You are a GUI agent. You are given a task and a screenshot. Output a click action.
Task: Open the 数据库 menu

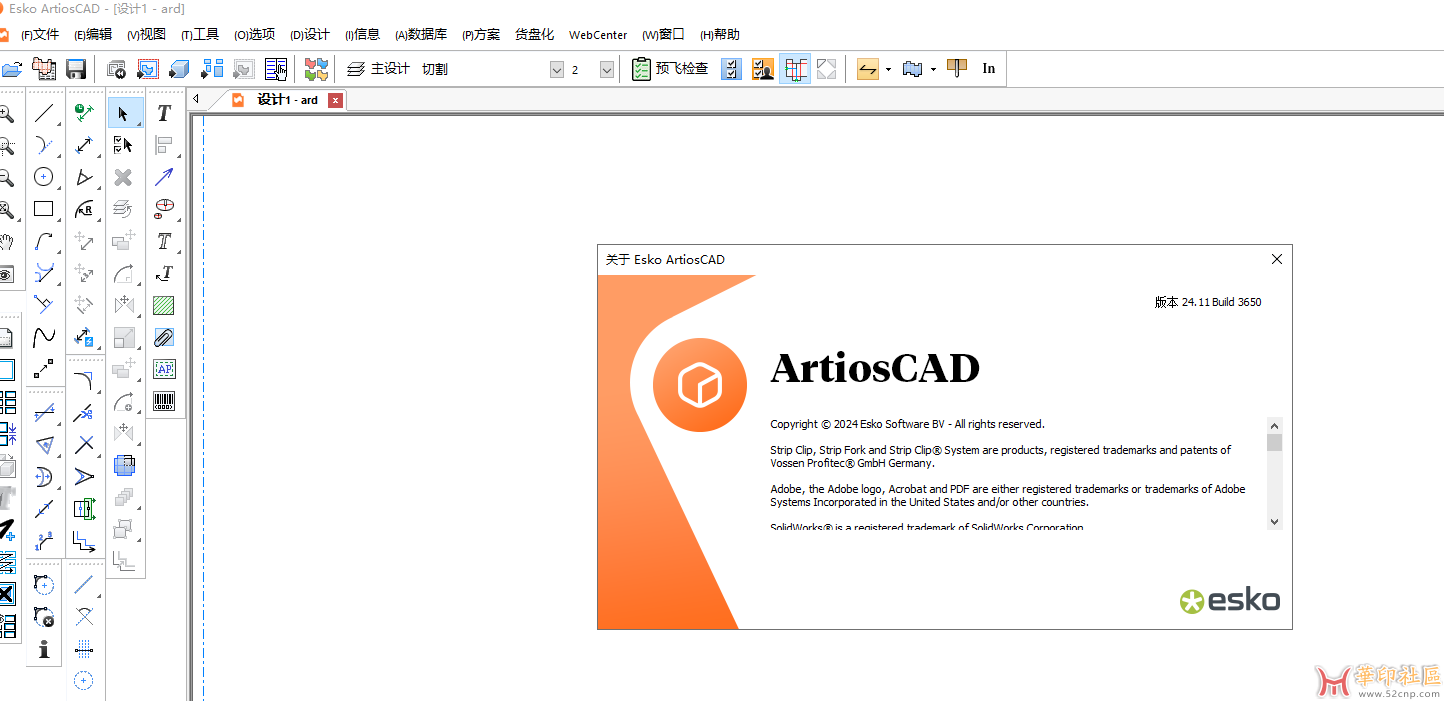pyautogui.click(x=421, y=34)
